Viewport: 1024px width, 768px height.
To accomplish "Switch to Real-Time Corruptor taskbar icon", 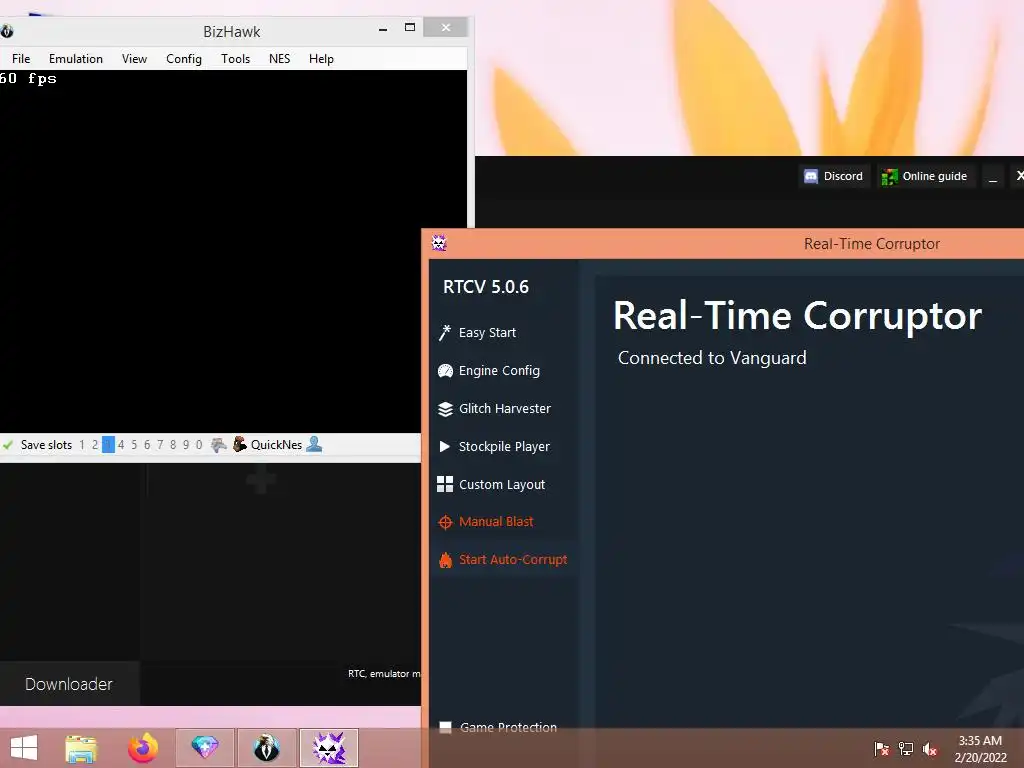I will [x=329, y=748].
